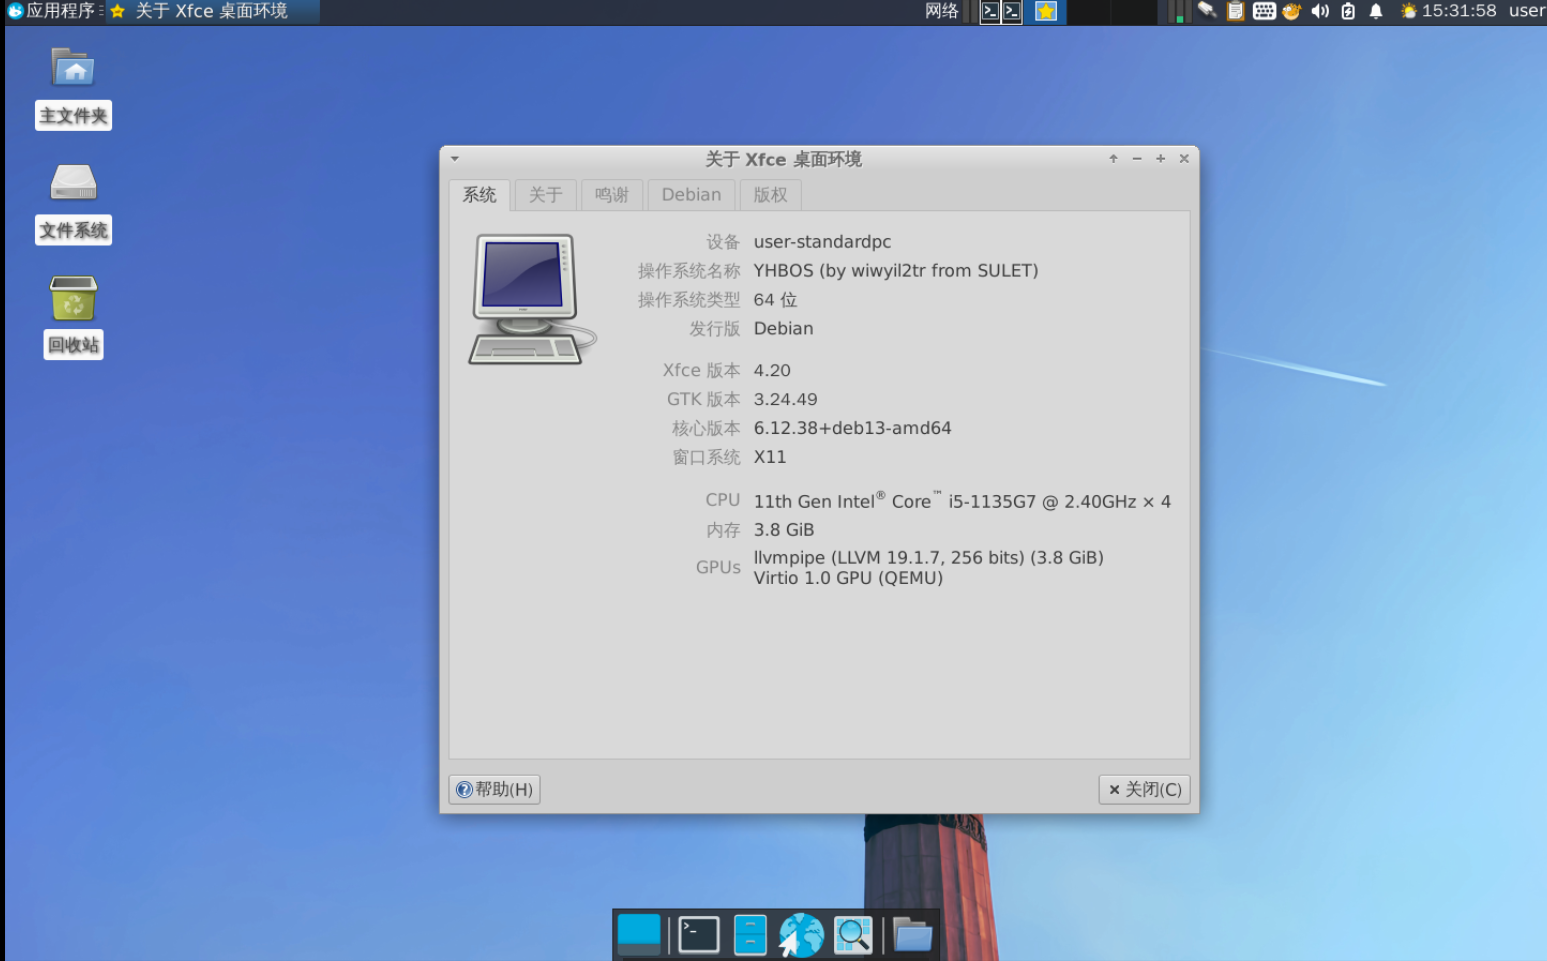The image size is (1547, 961).
Task: Open the volume speaker tray icon
Action: pos(1320,11)
